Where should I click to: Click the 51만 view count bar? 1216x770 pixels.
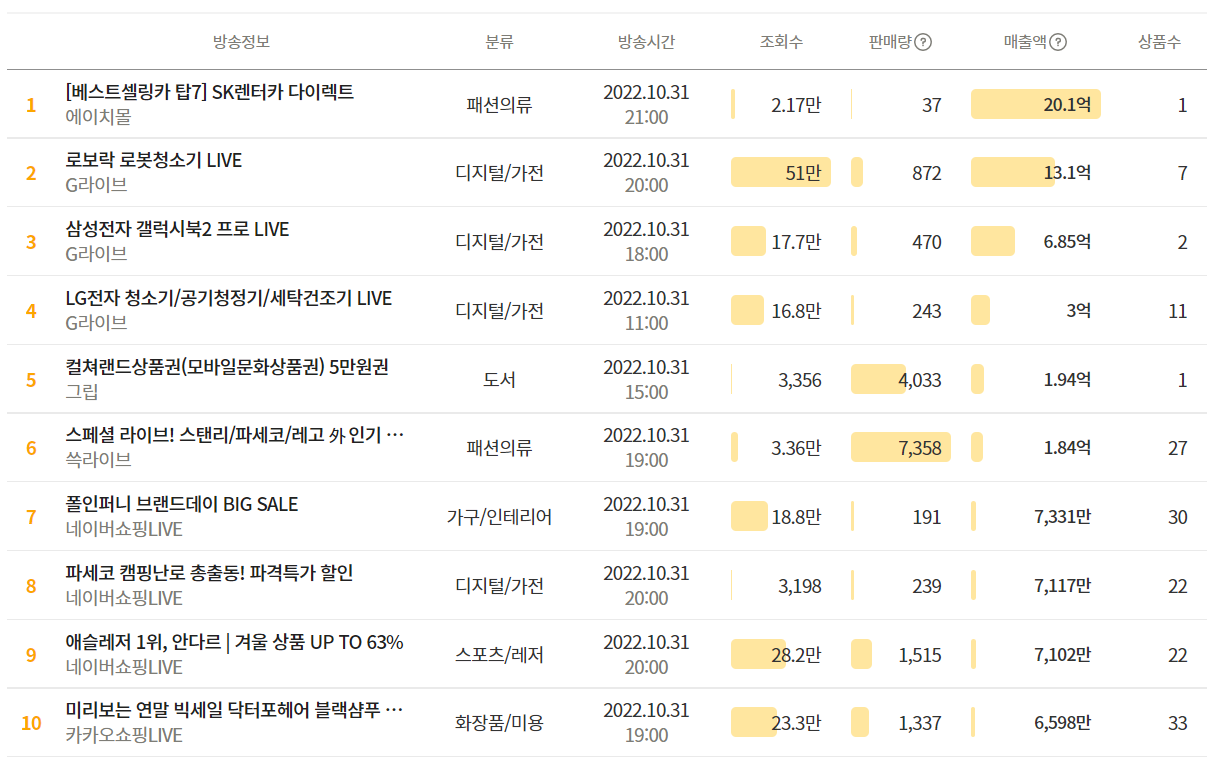click(x=781, y=172)
